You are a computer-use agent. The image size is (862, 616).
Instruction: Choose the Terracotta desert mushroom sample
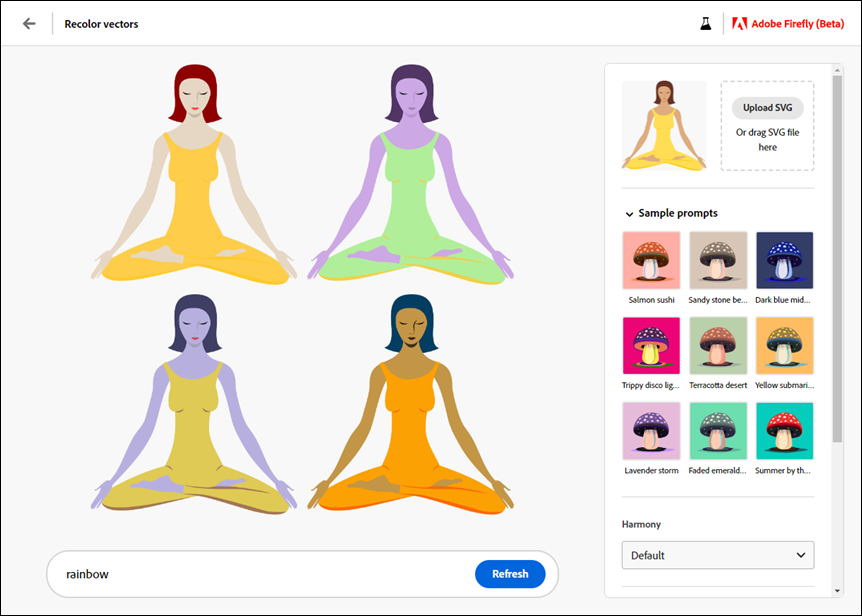click(x=718, y=346)
